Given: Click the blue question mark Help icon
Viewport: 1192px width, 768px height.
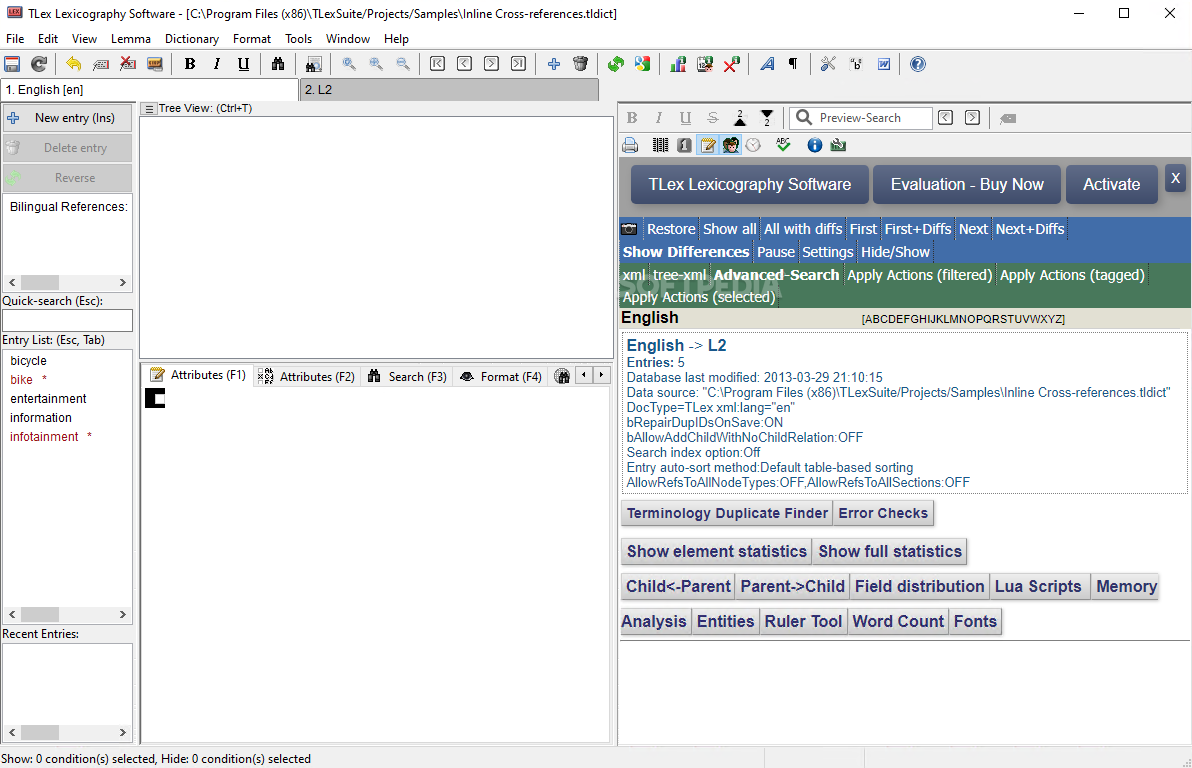Looking at the screenshot, I should (918, 65).
